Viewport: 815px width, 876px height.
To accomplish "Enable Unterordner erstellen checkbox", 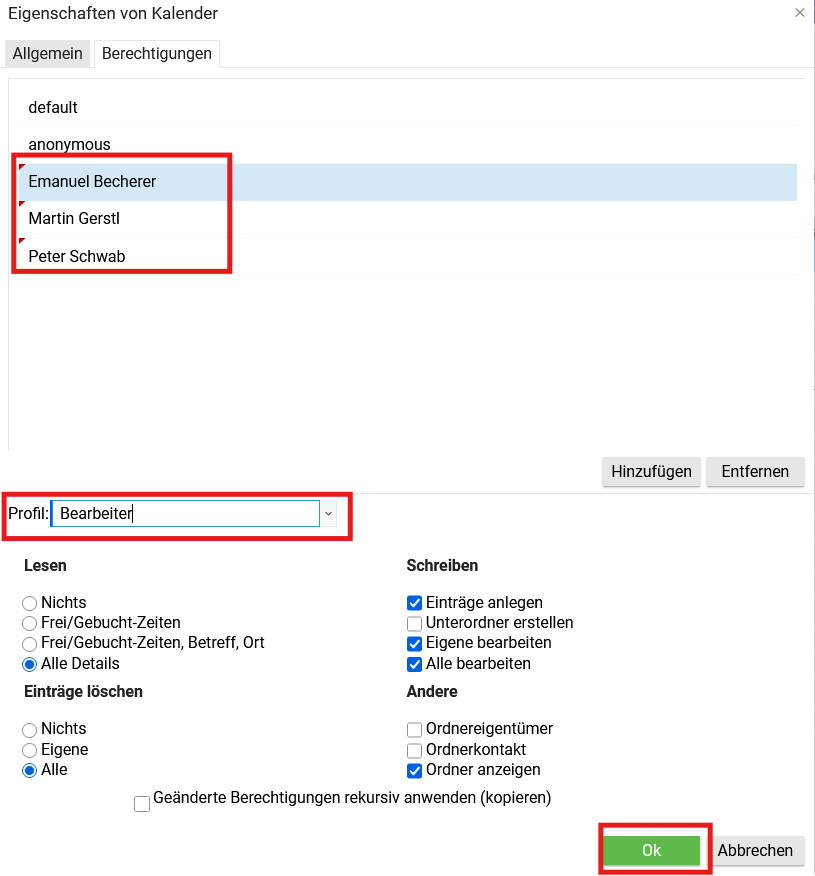I will click(415, 623).
